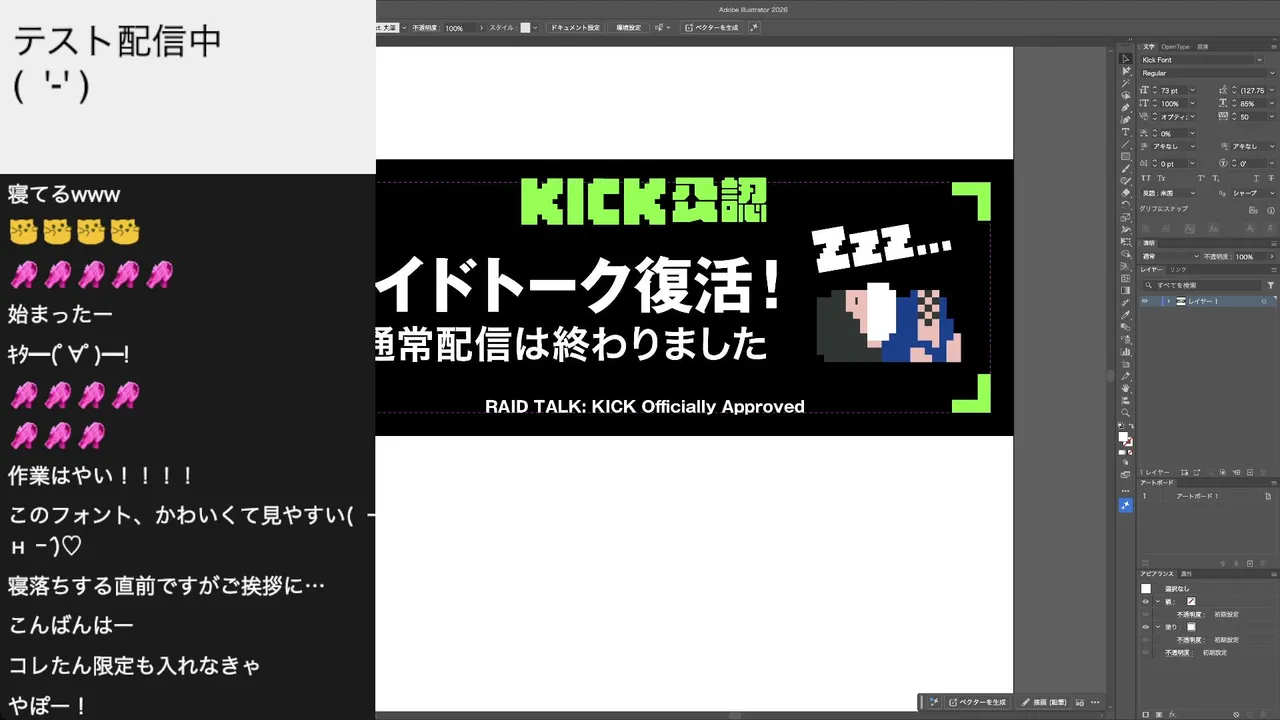Select the アピアランス appearance tab
The height and width of the screenshot is (720, 1280).
point(1158,574)
